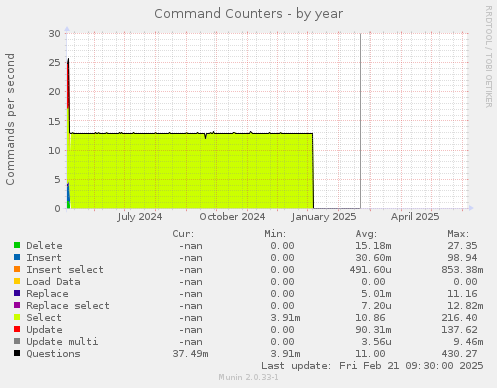Click the dark blue Replace legend swatch
Viewport: 497px width, 388px height.
click(x=17, y=293)
